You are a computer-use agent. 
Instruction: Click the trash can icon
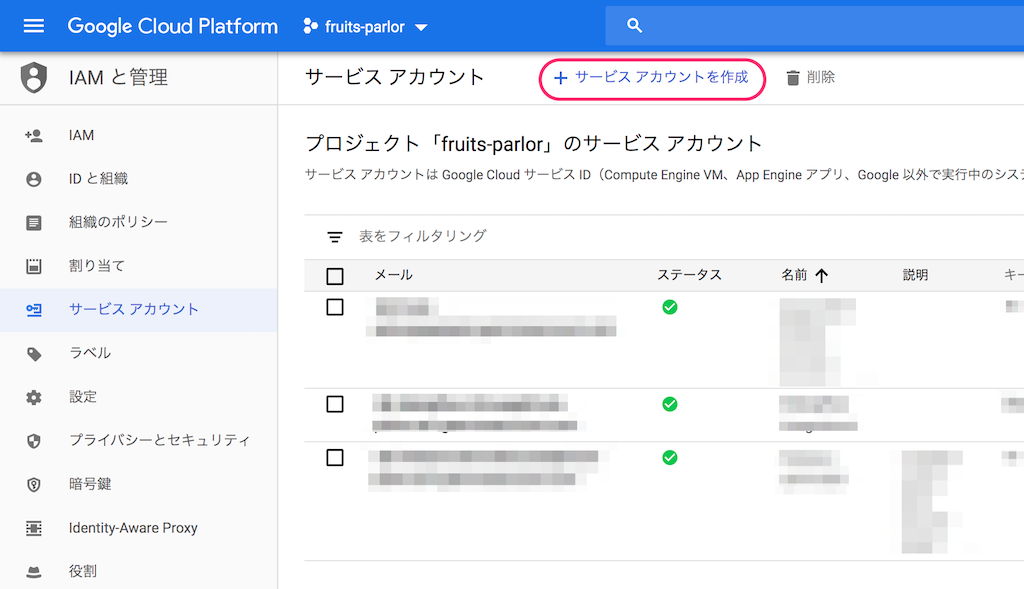[793, 78]
